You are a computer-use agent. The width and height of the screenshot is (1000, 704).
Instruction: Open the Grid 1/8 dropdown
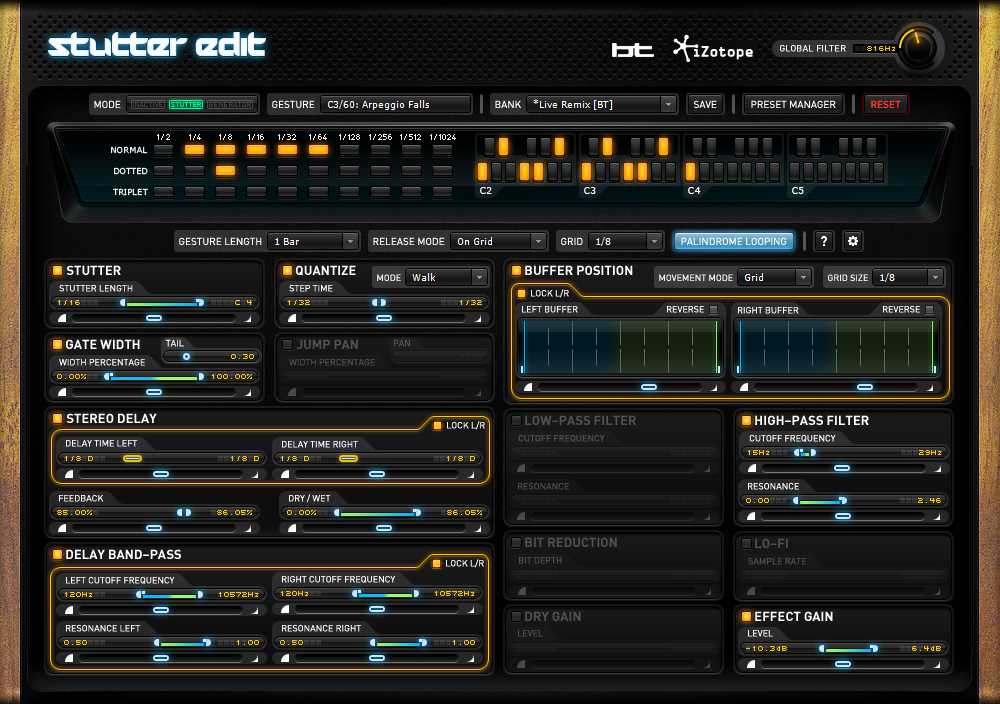click(625, 241)
